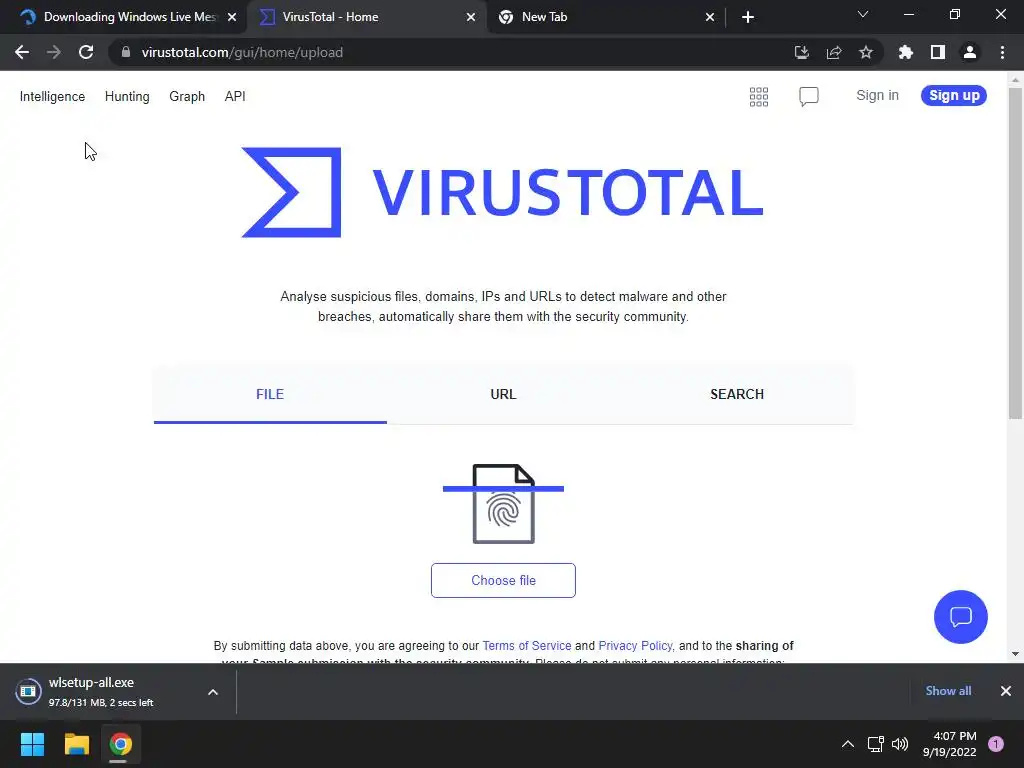The image size is (1024, 768).
Task: Open the clock and date flyout
Action: point(950,744)
